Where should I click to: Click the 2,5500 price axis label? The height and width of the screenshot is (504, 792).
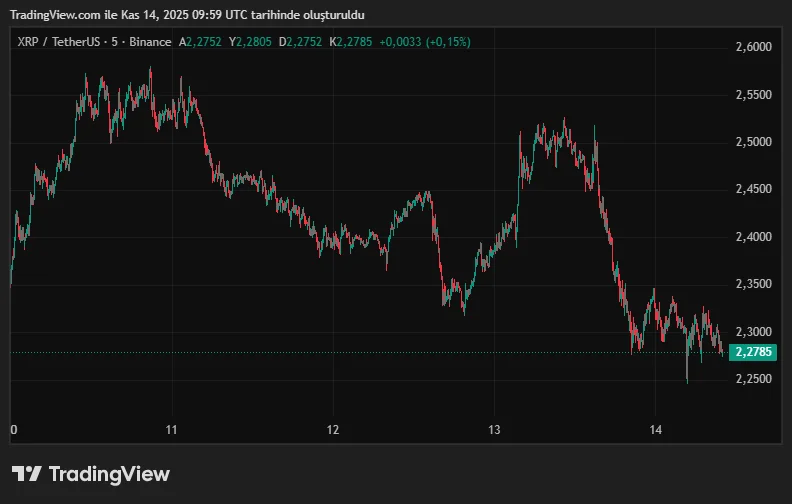[753, 95]
